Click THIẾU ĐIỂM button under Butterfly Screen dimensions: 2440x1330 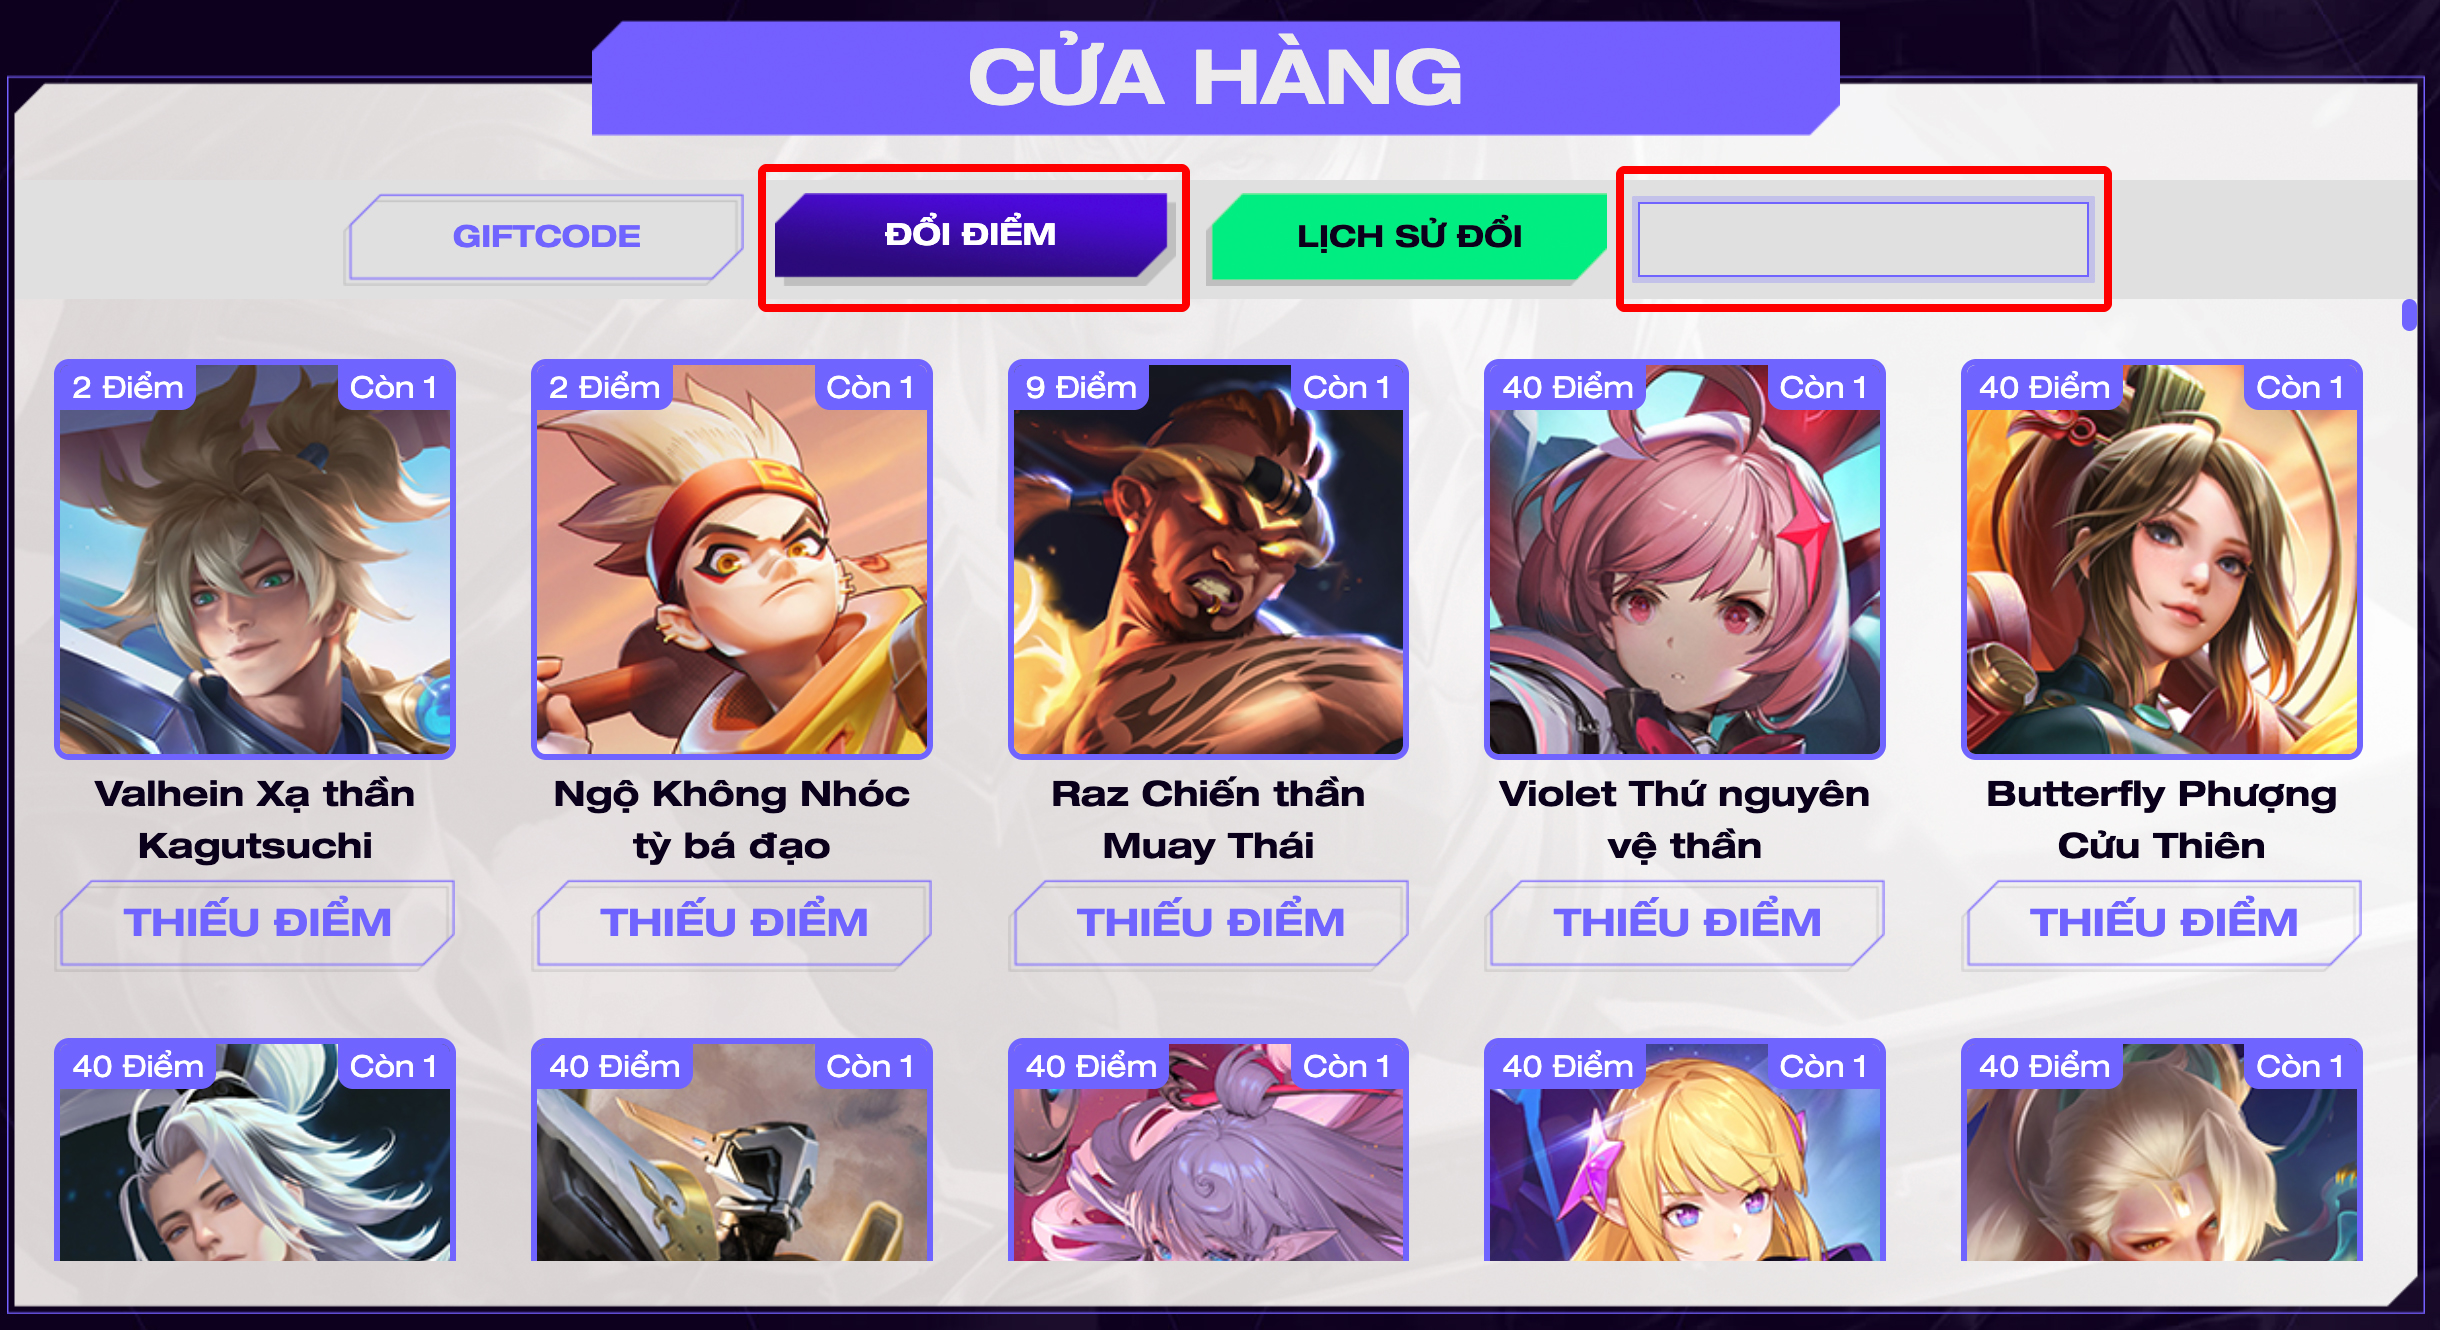2164,923
